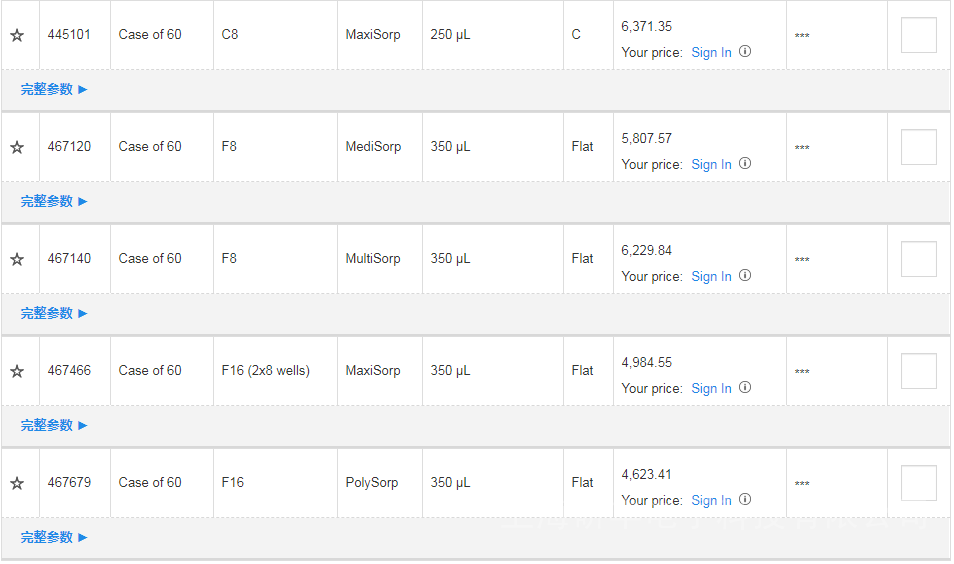This screenshot has height=564, width=954.
Task: Select checkbox for PolySorp 467679 row
Action: pos(918,483)
